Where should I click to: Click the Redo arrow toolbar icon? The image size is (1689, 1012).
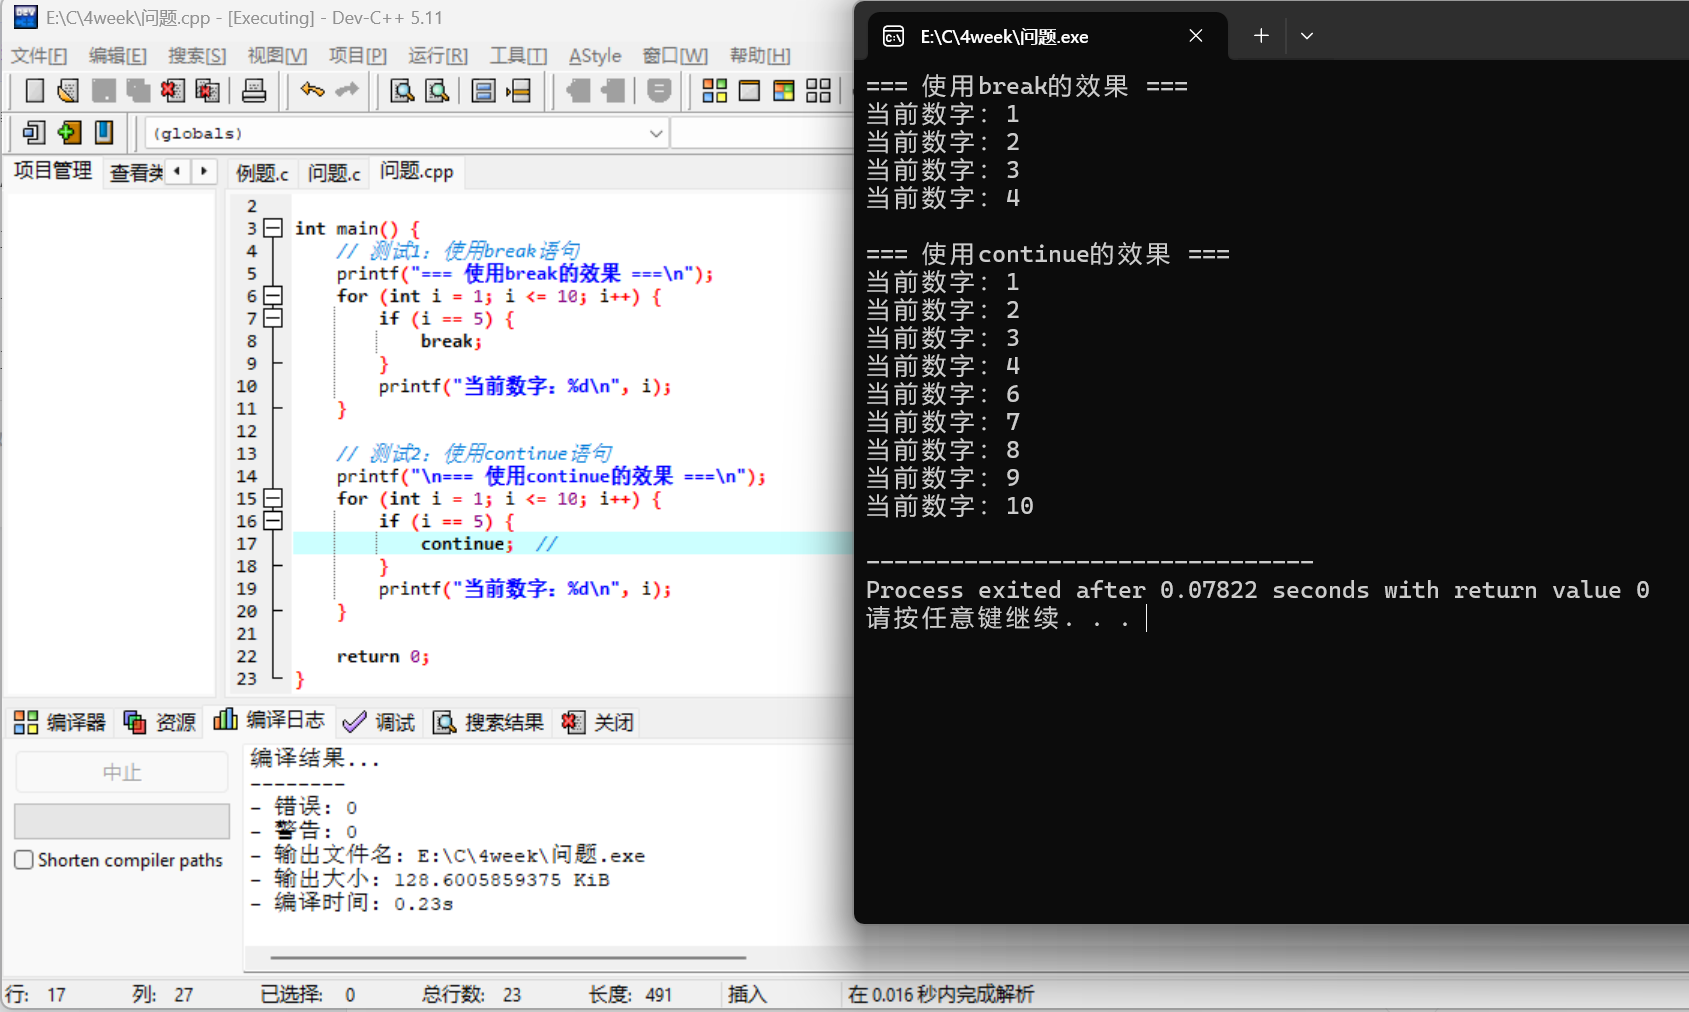(x=347, y=91)
